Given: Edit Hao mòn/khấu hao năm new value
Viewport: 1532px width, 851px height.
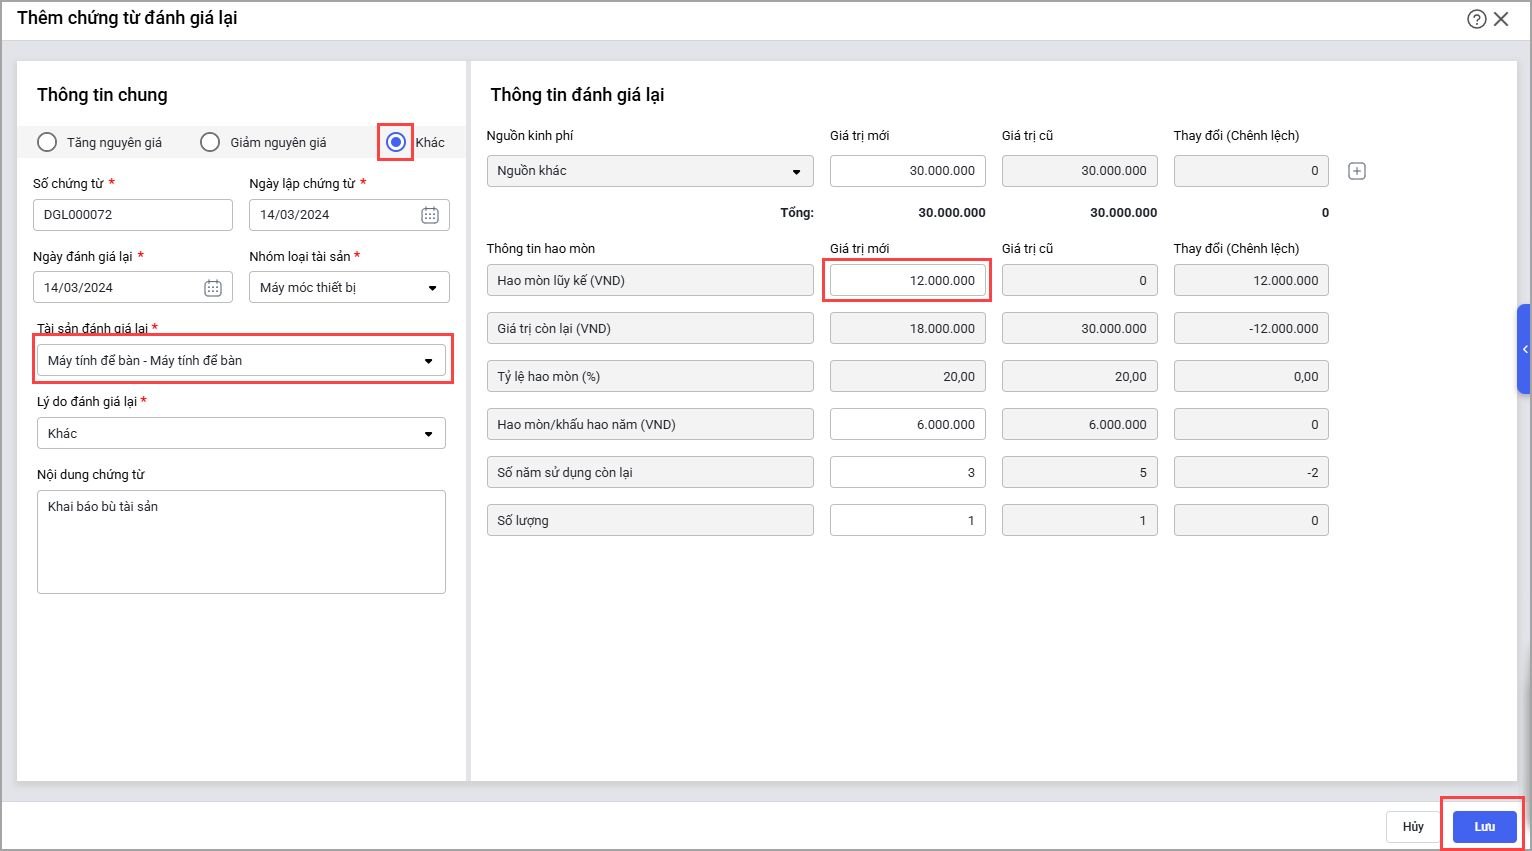Looking at the screenshot, I should click(x=908, y=424).
